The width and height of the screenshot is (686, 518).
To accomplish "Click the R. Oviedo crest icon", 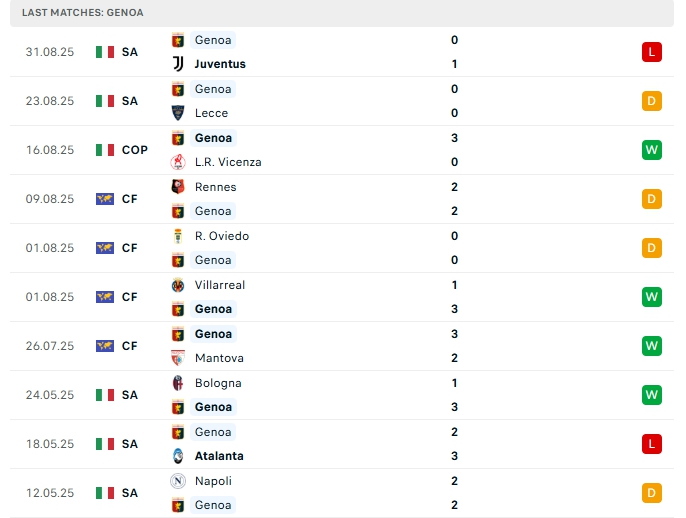I will (179, 236).
